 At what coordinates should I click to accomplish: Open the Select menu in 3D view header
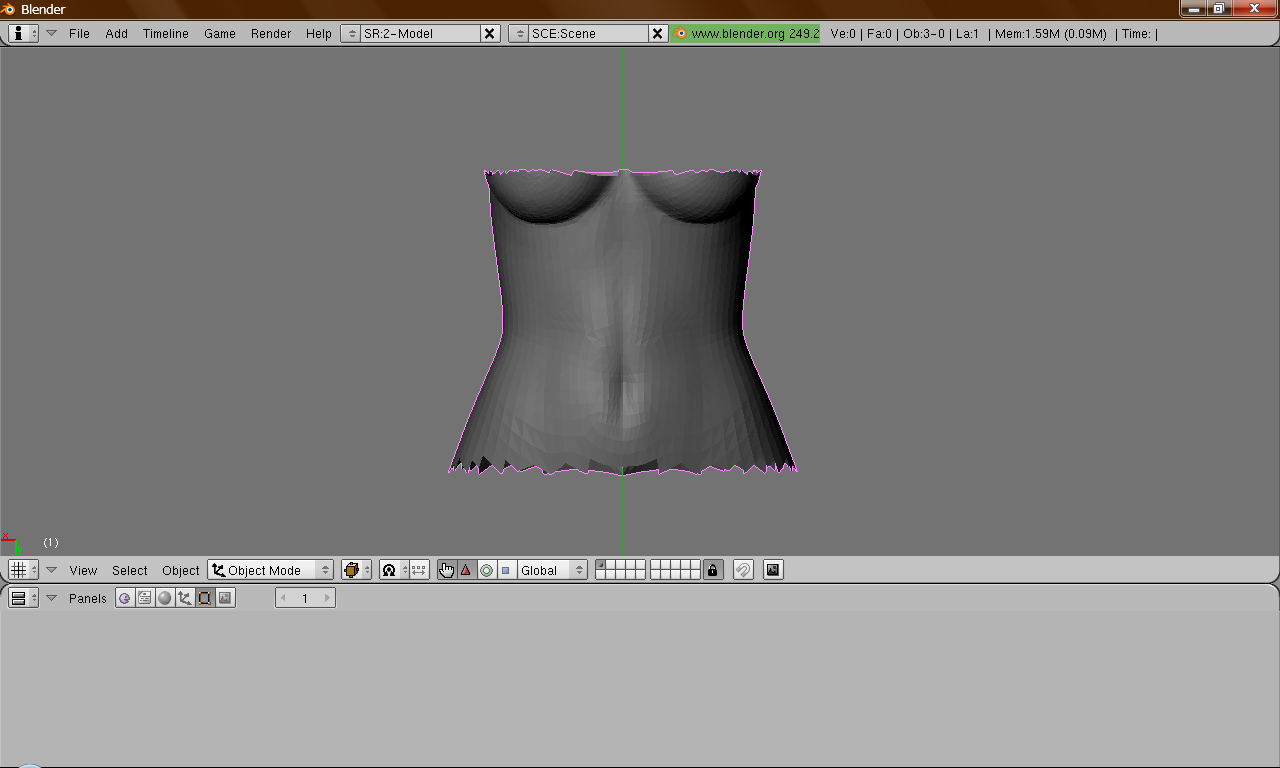coord(129,570)
